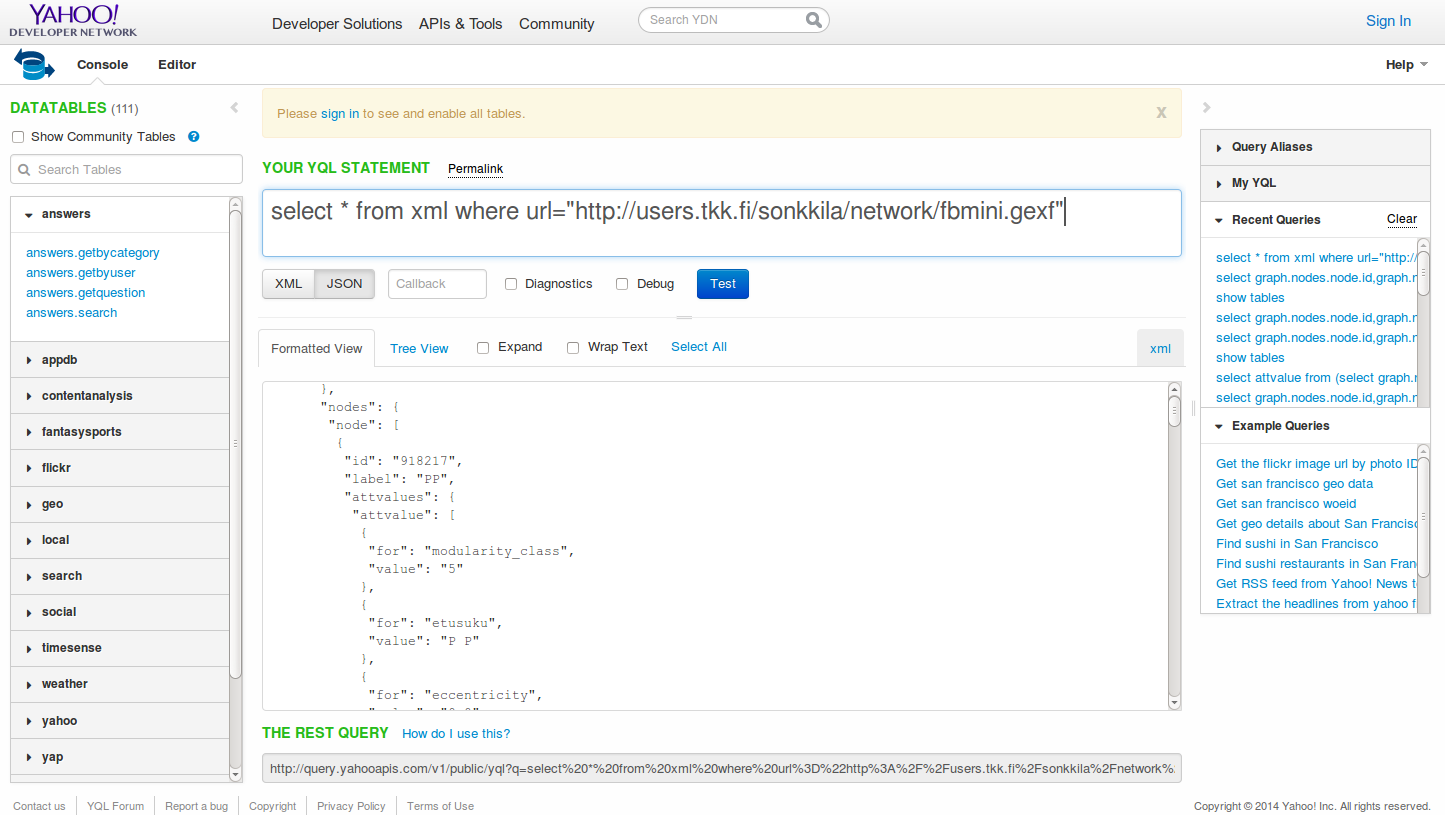Expand the Query Aliases section
Image resolution: width=1445 pixels, height=815 pixels.
[1271, 147]
